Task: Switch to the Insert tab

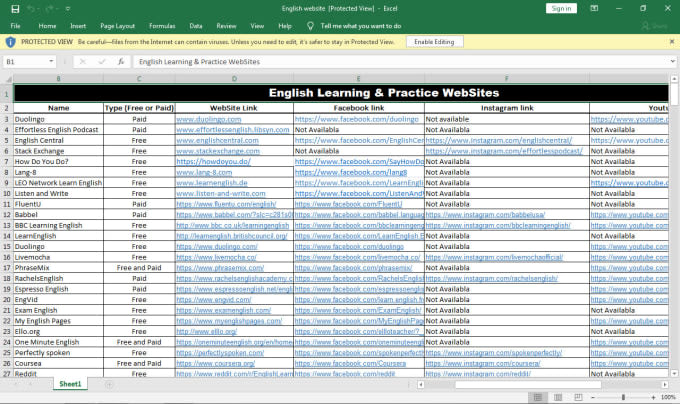Action: click(x=78, y=26)
